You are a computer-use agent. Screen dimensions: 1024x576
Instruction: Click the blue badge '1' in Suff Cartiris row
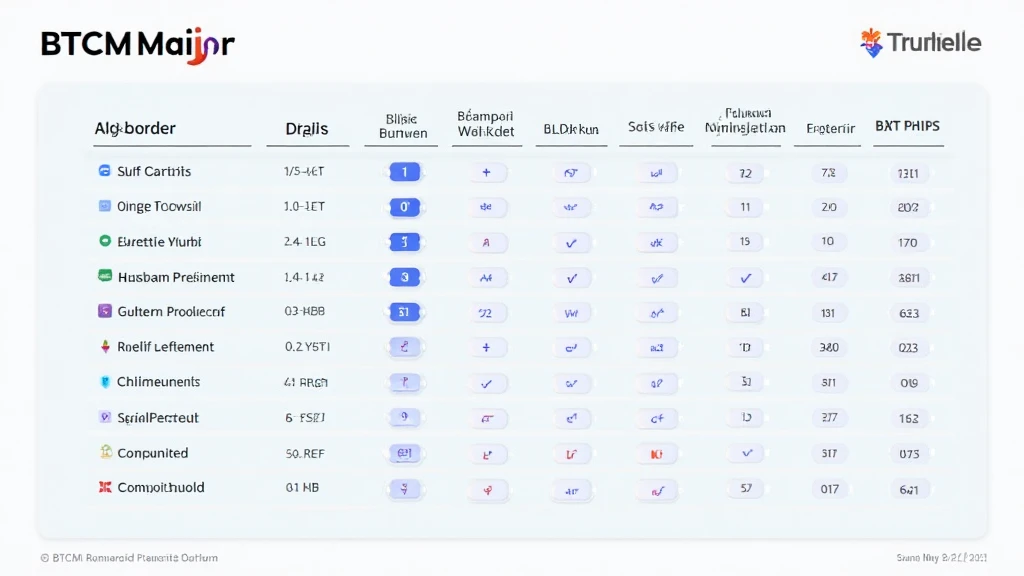coord(404,172)
